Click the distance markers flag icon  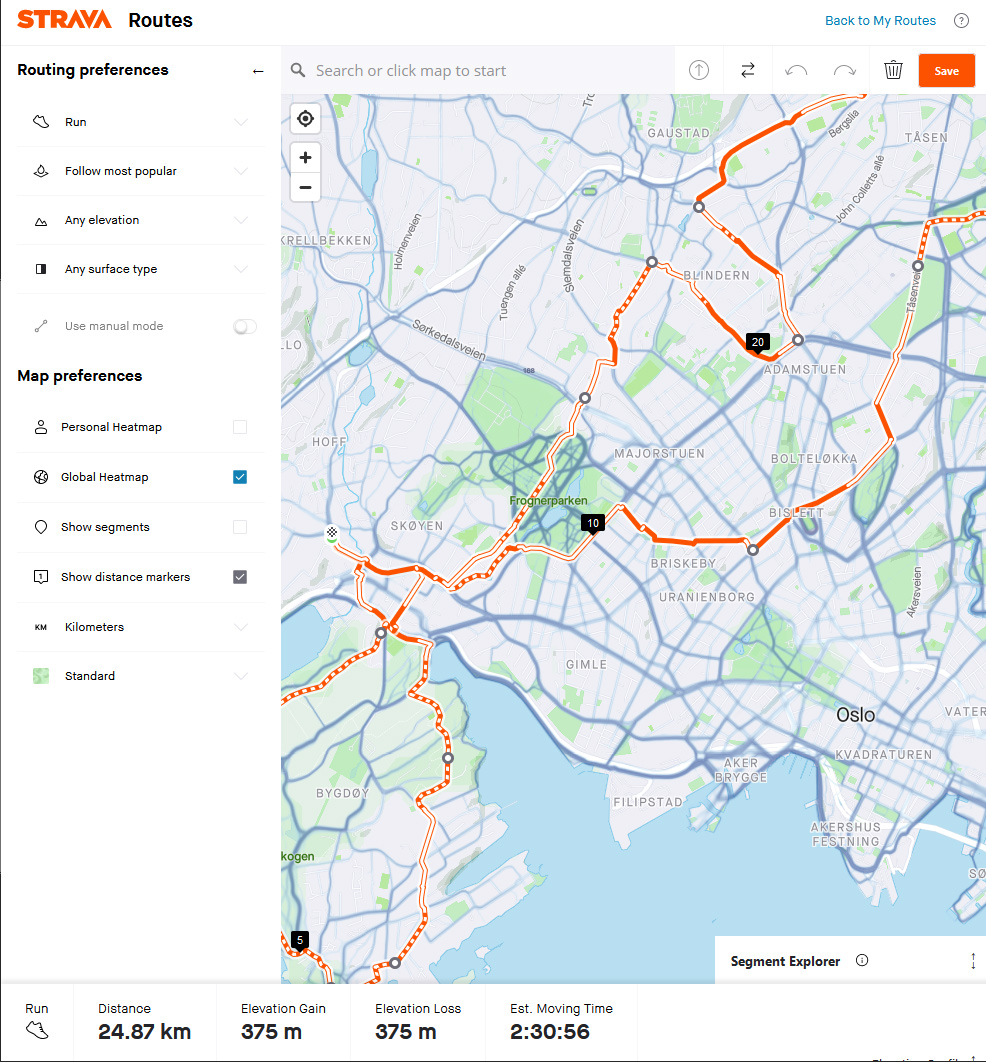click(41, 577)
